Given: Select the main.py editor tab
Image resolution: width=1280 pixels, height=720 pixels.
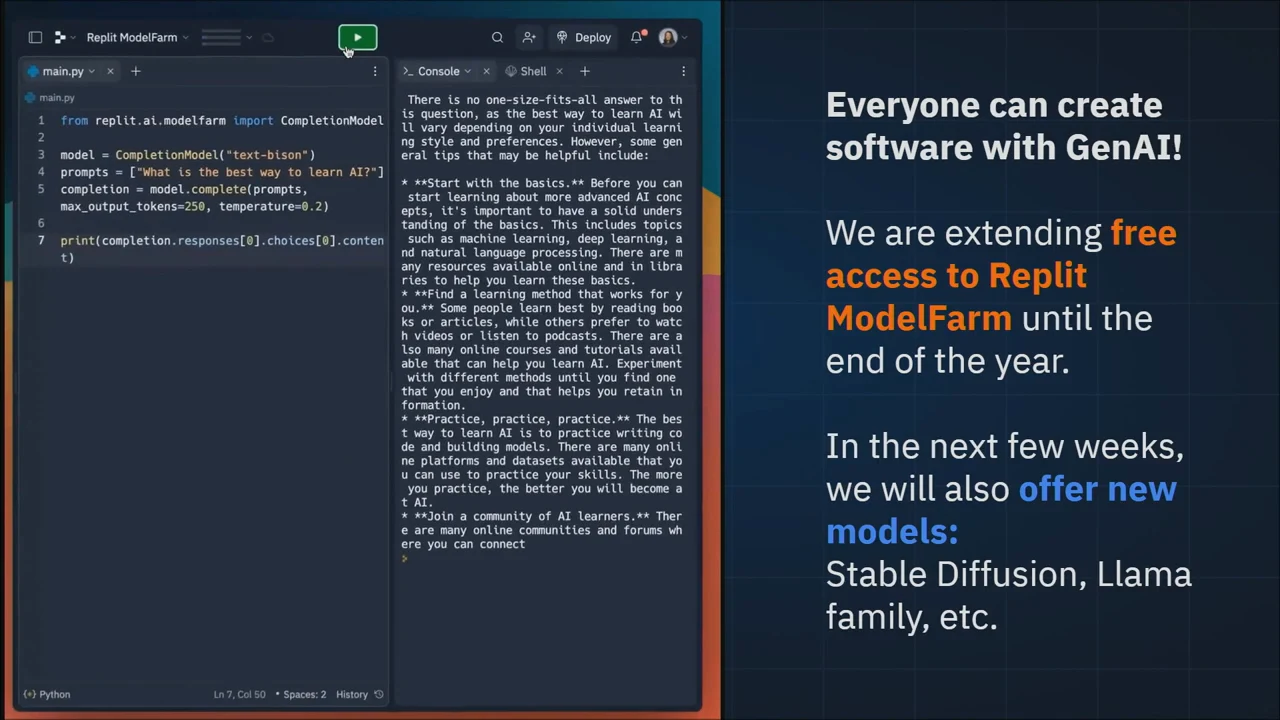Looking at the screenshot, I should click(x=62, y=71).
